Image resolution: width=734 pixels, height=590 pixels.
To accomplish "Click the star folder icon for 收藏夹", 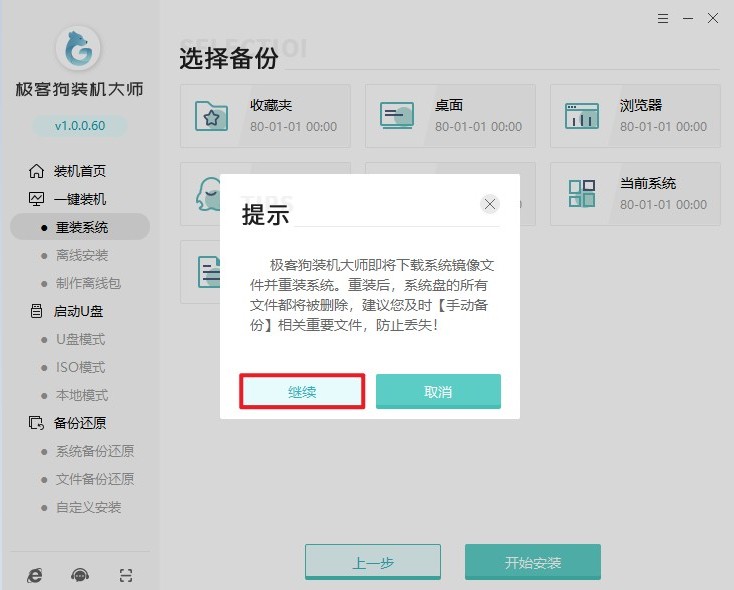I will click(x=211, y=116).
